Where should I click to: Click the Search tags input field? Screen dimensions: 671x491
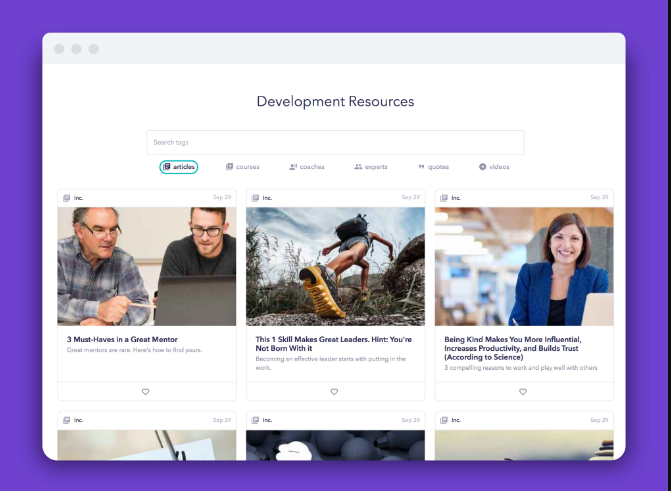(335, 142)
